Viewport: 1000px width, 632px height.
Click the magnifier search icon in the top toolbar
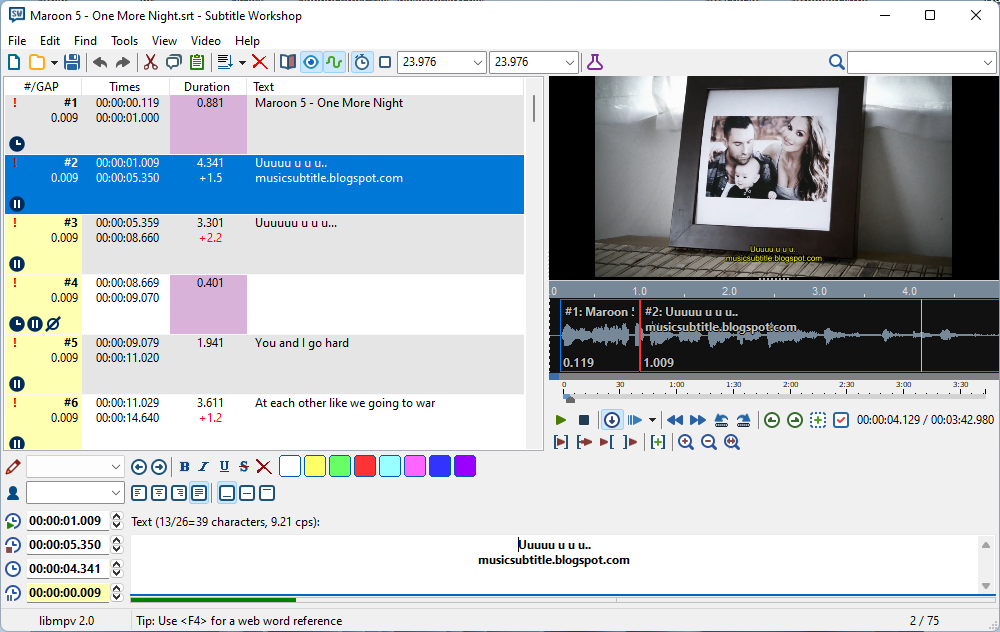(836, 62)
